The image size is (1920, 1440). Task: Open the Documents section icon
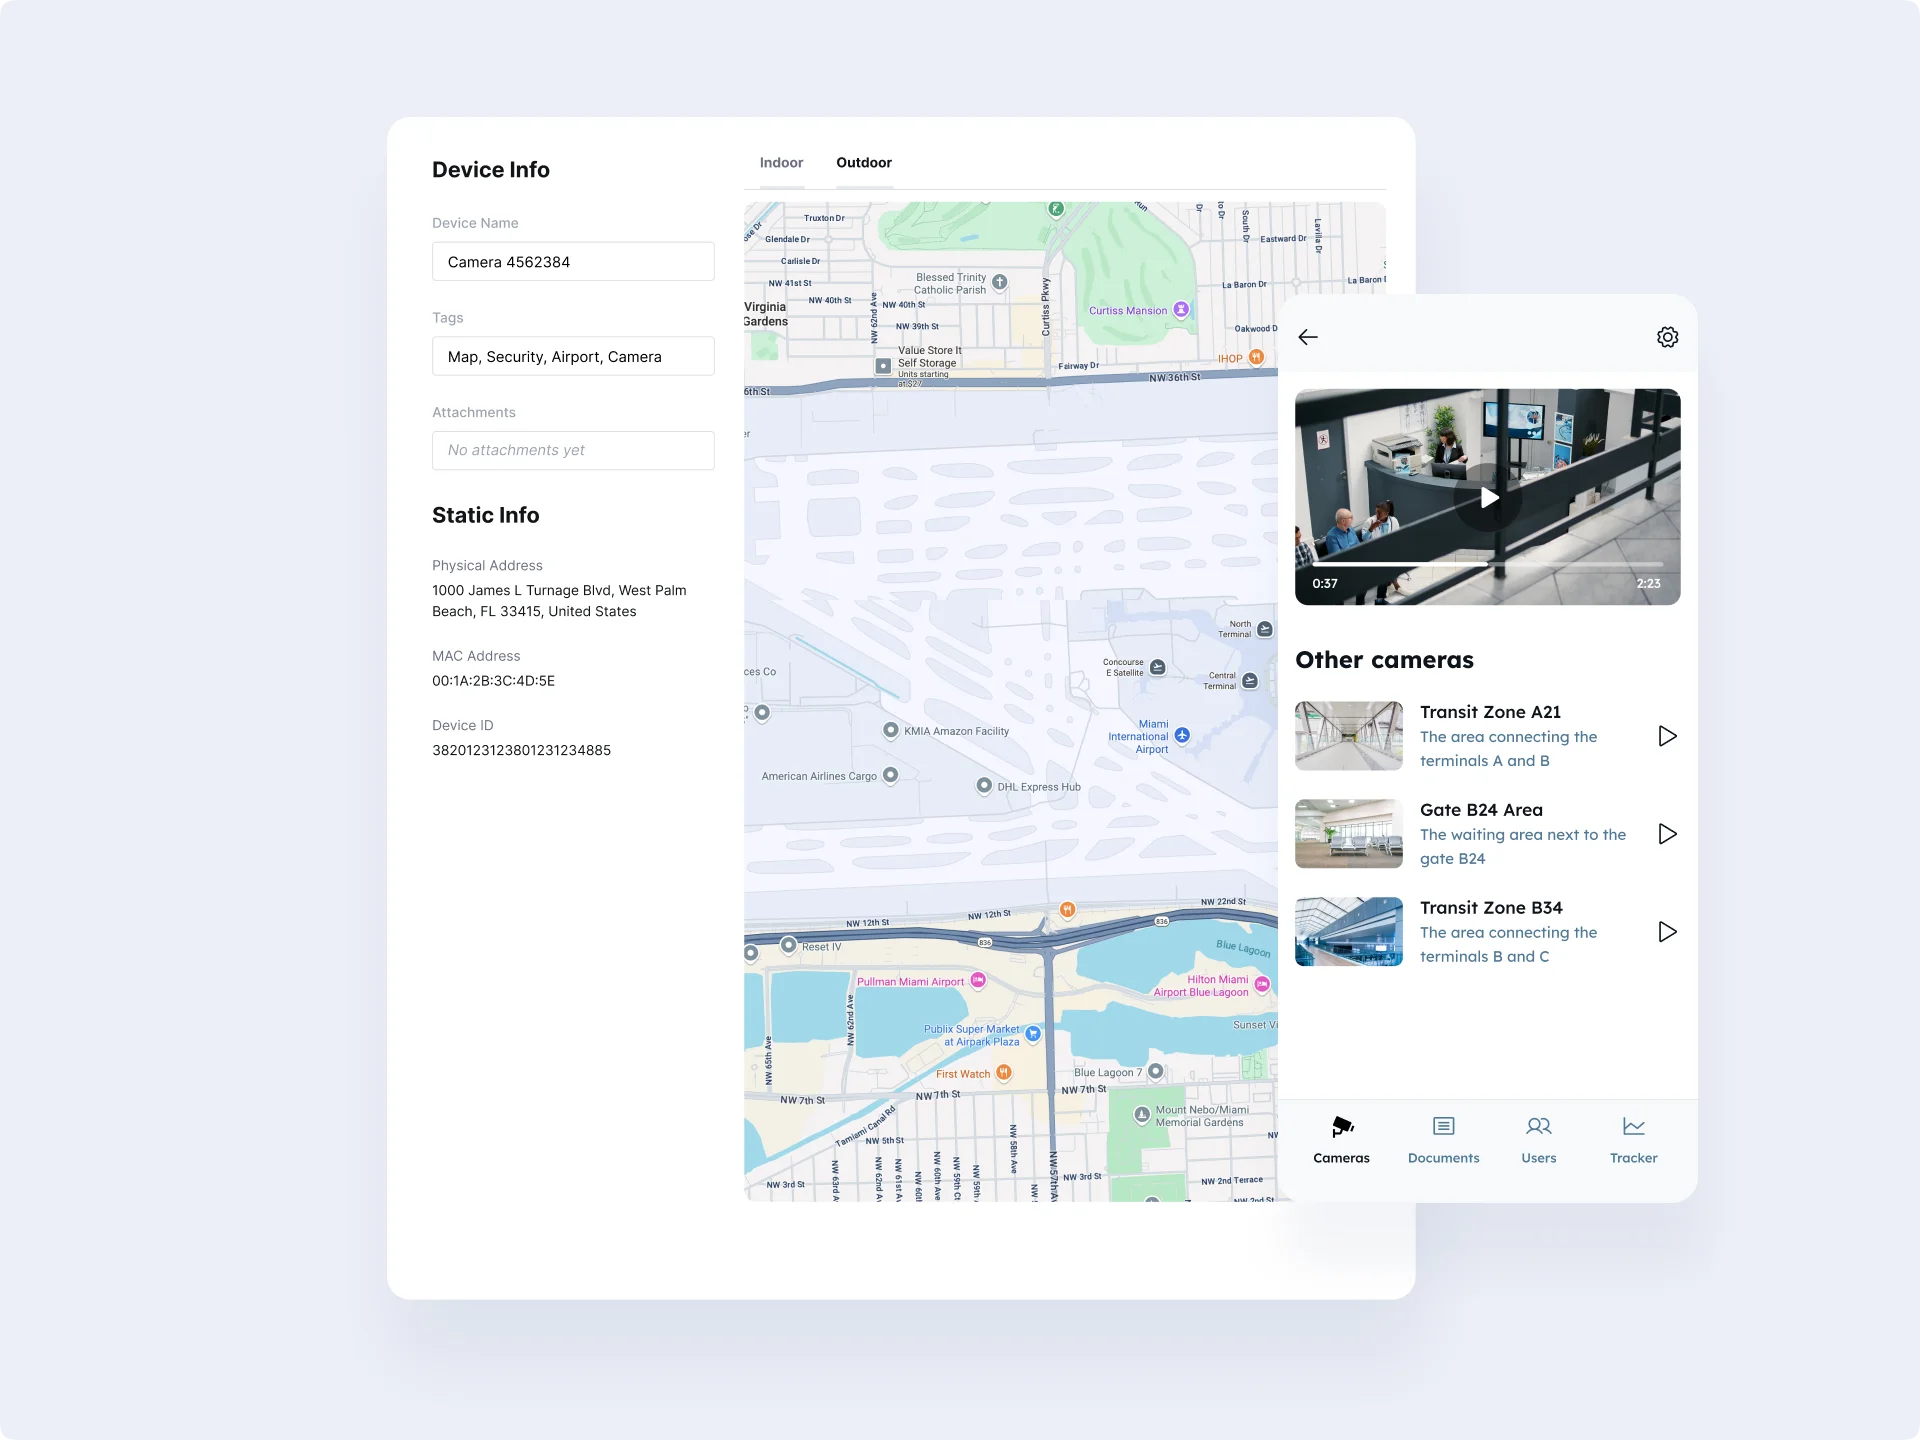pyautogui.click(x=1443, y=1127)
